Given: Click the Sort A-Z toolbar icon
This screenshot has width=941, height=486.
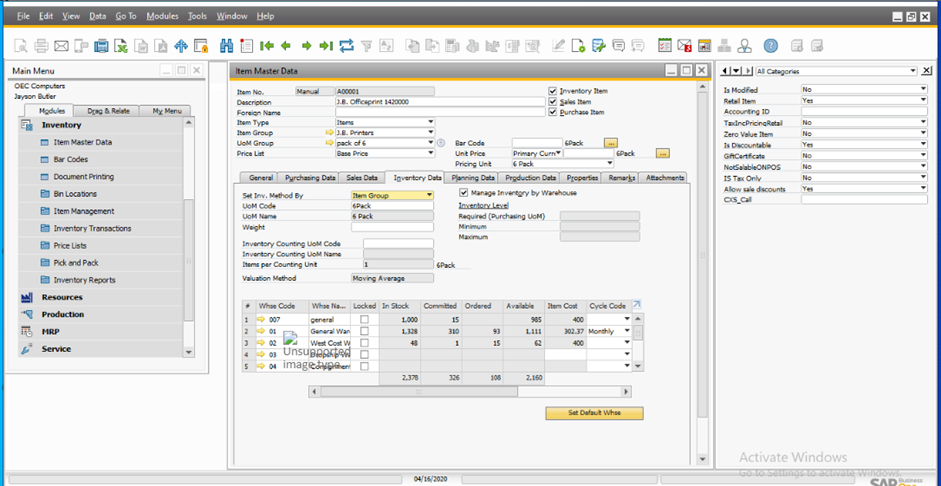Looking at the screenshot, I should (x=386, y=46).
